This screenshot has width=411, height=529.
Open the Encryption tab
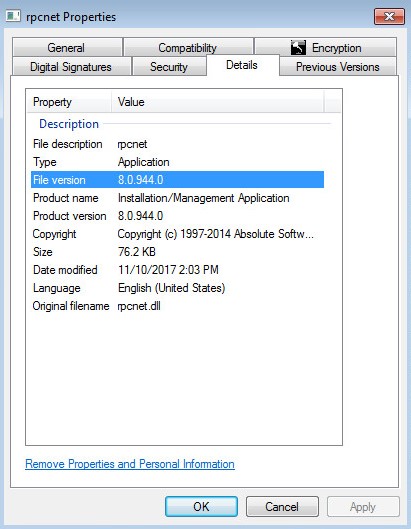point(325,48)
